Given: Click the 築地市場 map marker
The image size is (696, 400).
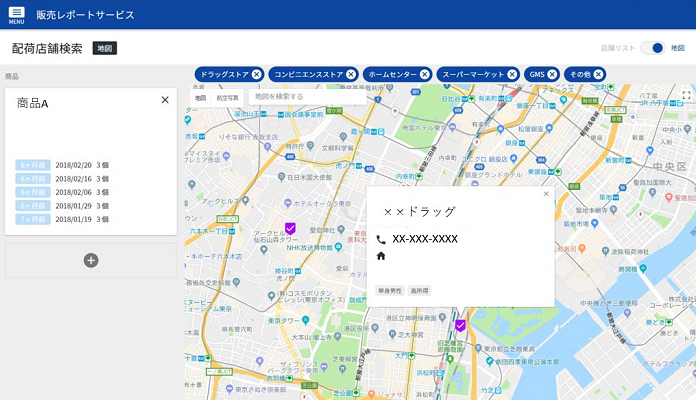Looking at the screenshot, I should (x=594, y=223).
